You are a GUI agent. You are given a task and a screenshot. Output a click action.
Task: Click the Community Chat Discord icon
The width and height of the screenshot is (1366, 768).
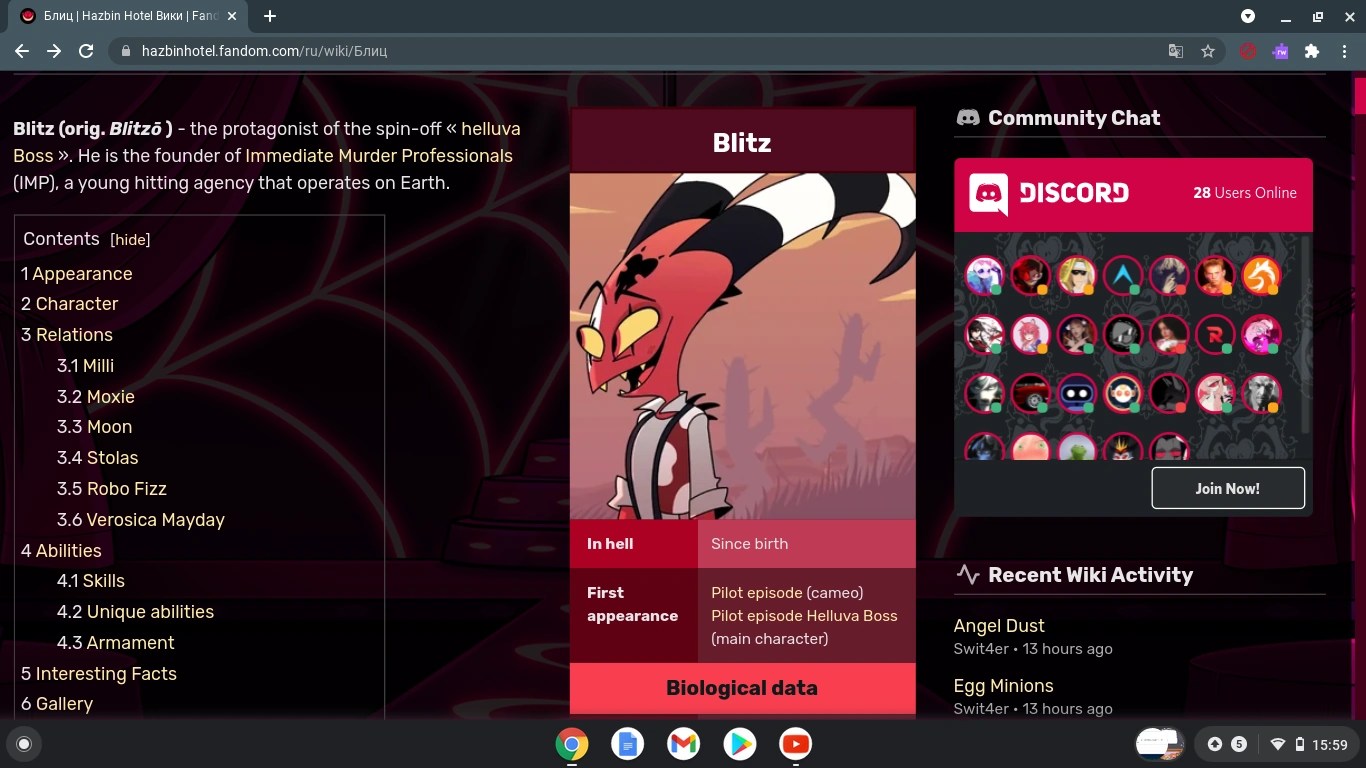point(968,118)
